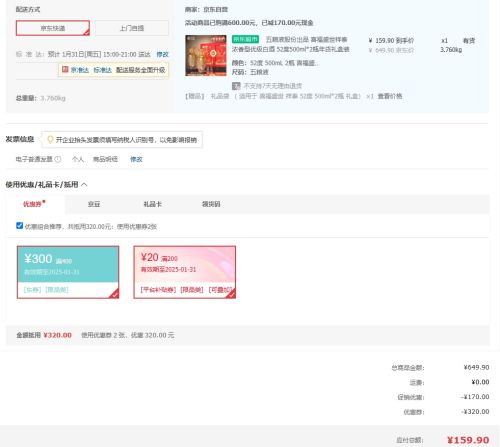Screen dimensions: 500x447
Task: Switch to the 礼品卡 tab
Action: (152, 204)
